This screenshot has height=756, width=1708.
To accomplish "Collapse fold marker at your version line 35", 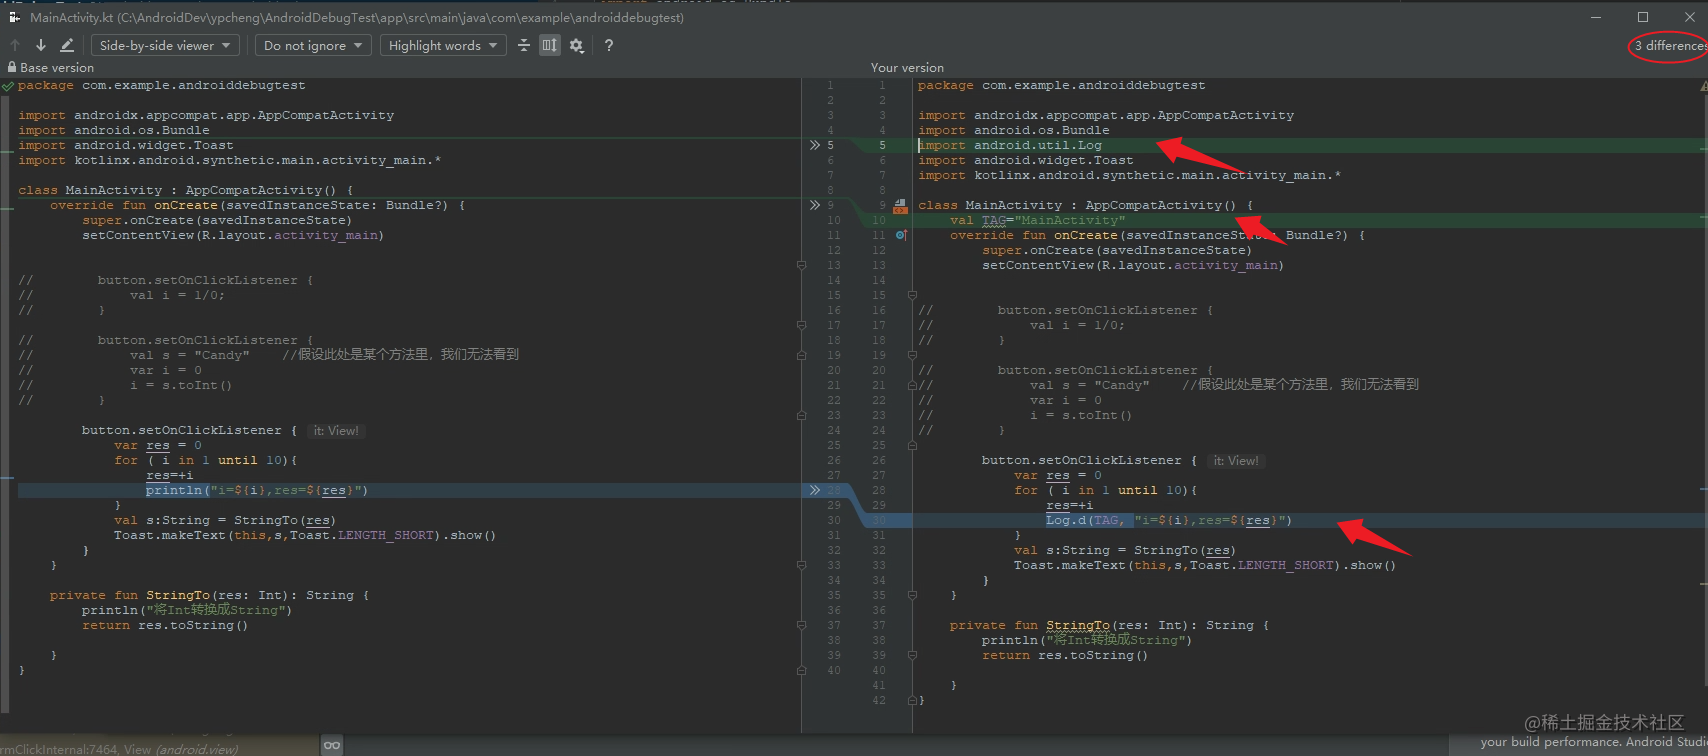I will (x=912, y=595).
